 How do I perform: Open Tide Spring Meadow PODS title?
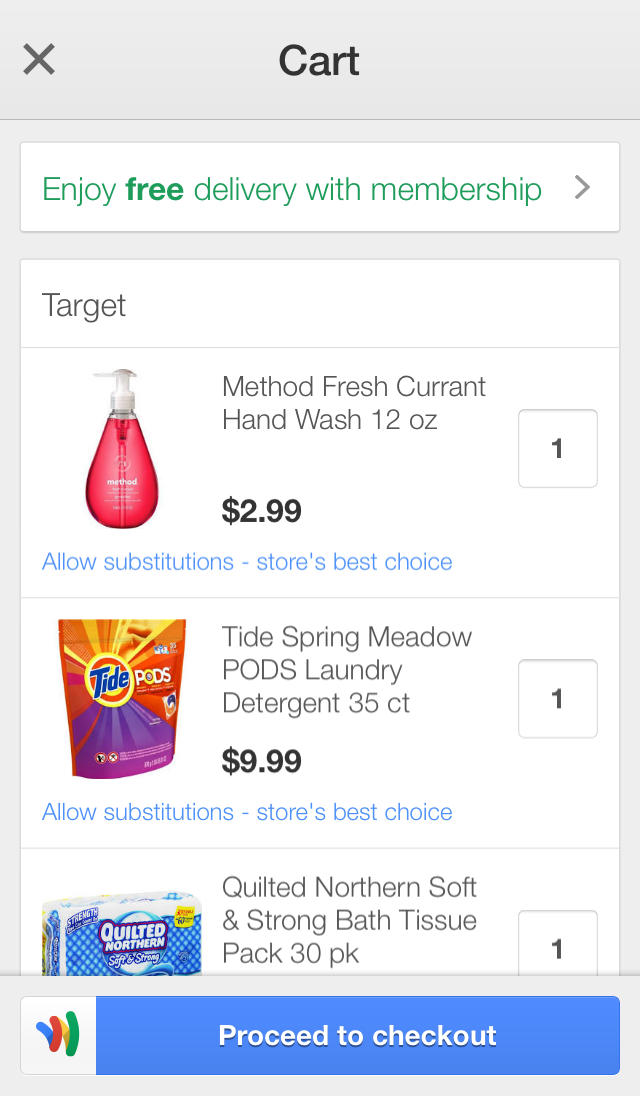point(346,670)
